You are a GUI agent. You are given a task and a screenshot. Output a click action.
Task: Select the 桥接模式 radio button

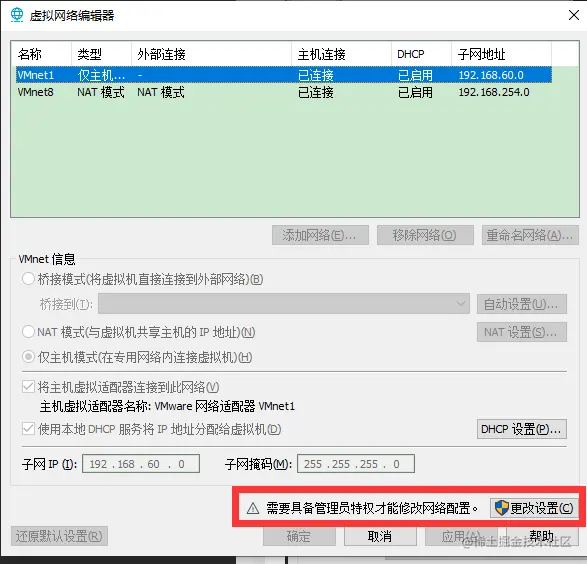pos(28,279)
